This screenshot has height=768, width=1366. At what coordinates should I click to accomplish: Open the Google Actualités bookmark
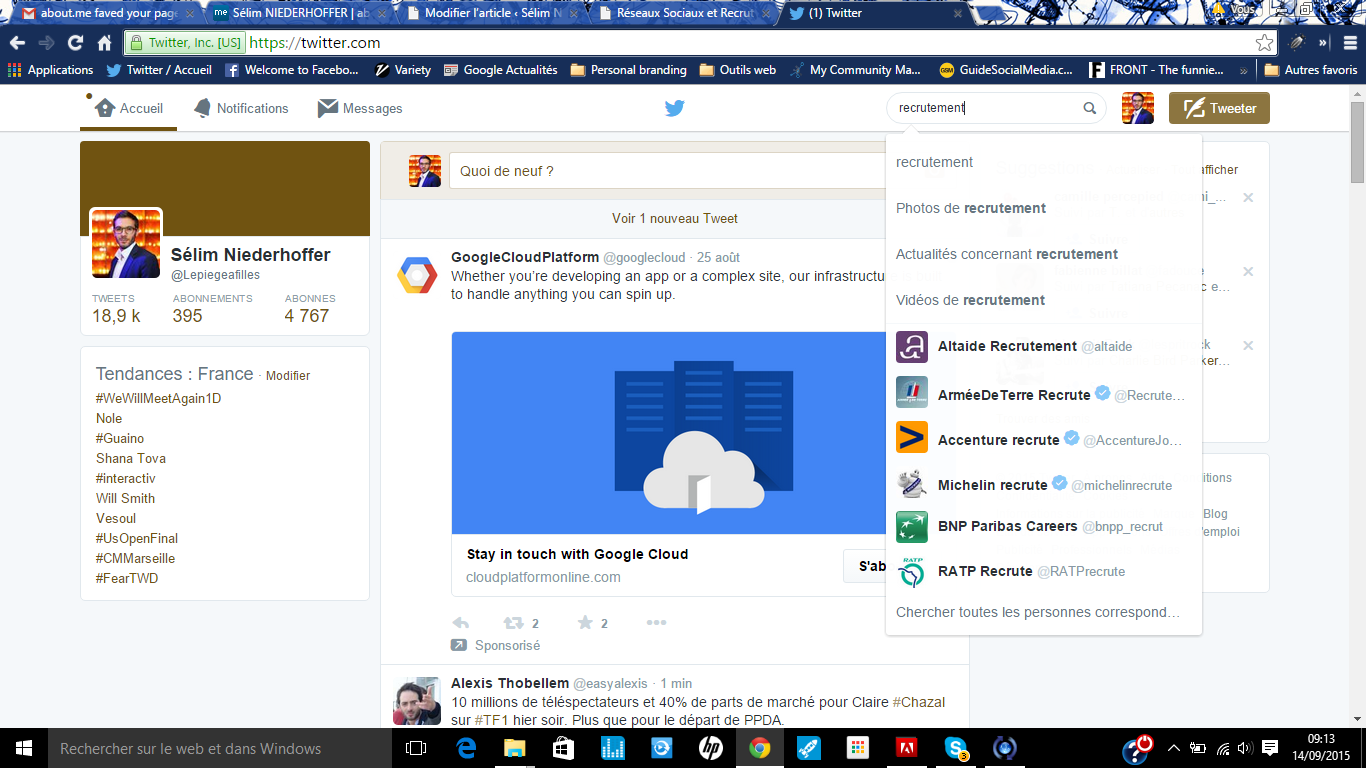(500, 70)
